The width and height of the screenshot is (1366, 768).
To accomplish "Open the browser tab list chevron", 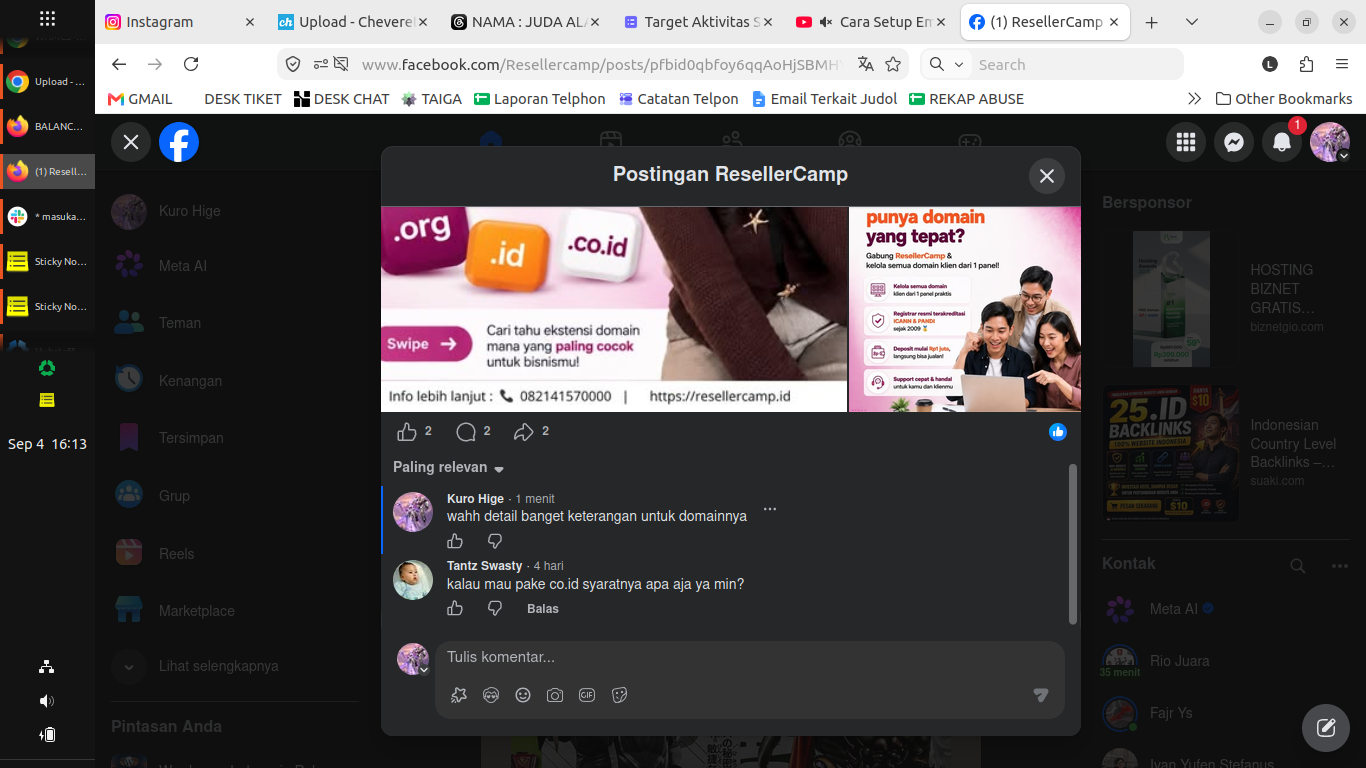I will pos(1192,22).
